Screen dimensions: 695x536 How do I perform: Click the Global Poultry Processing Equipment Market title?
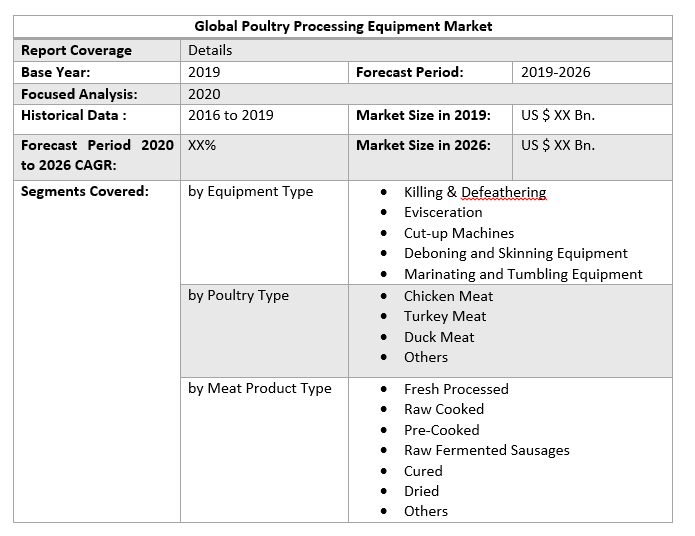(x=343, y=26)
